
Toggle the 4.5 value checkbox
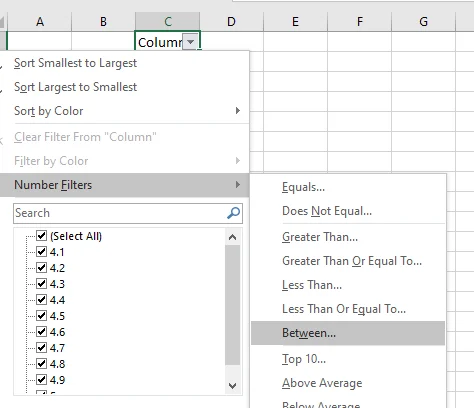42,315
